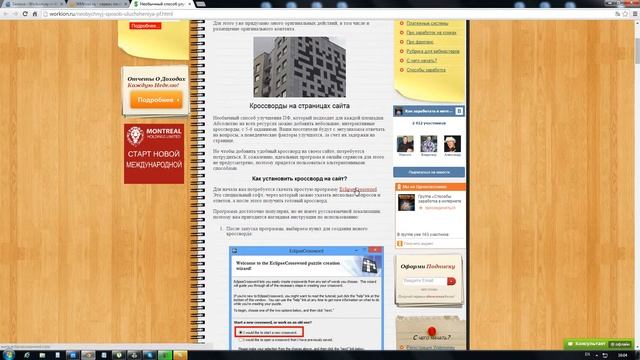Open the Windows Start menu
640x360 pixels.
8,355
